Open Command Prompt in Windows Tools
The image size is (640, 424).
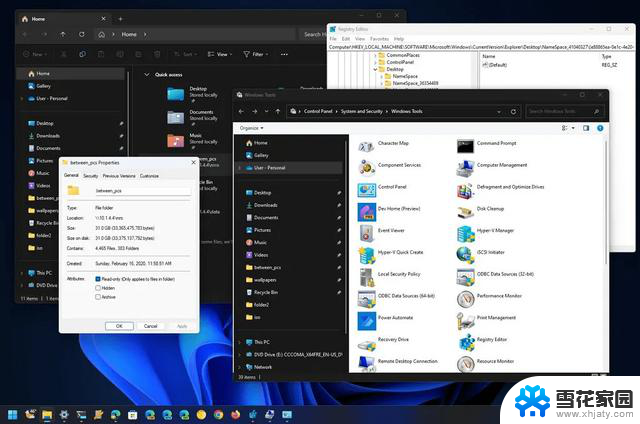[487, 145]
